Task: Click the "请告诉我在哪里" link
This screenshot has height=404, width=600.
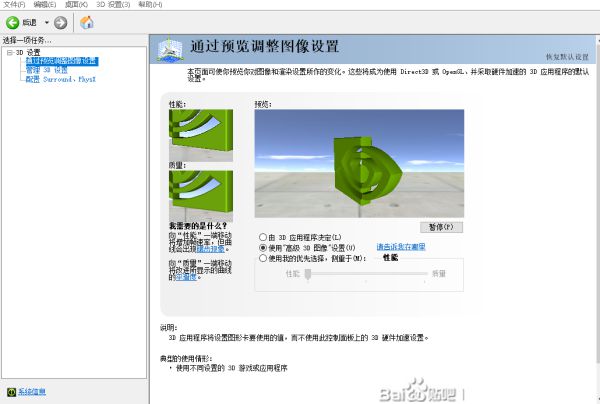Action: (400, 246)
